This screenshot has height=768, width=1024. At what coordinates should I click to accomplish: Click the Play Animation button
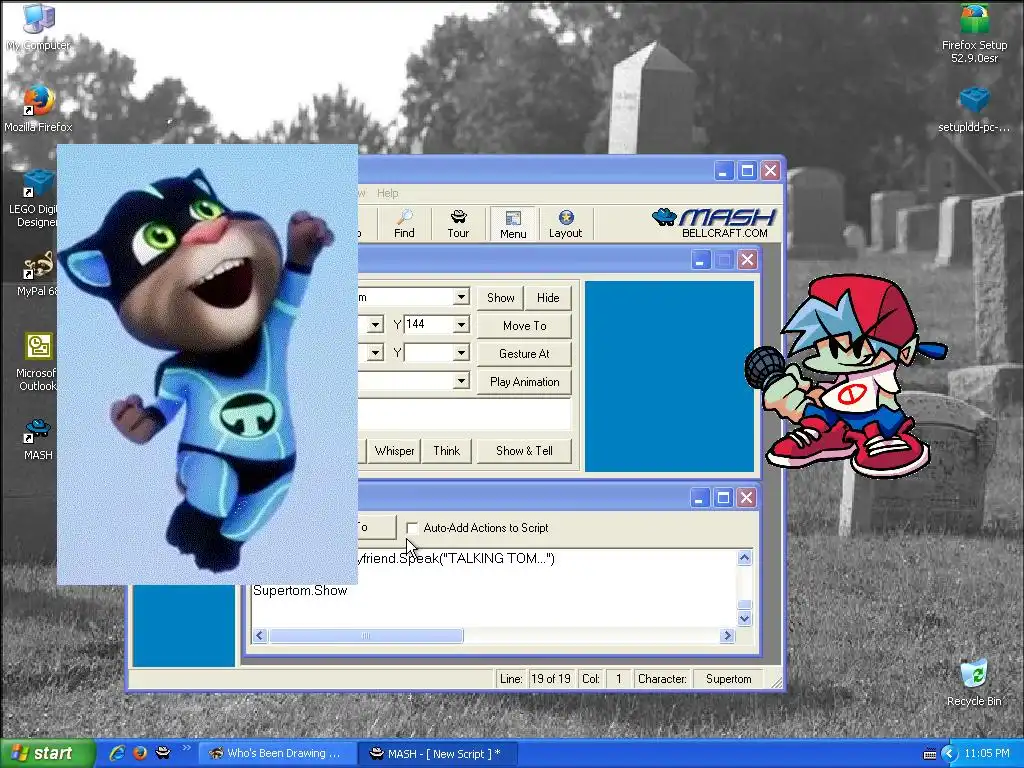pyautogui.click(x=524, y=382)
